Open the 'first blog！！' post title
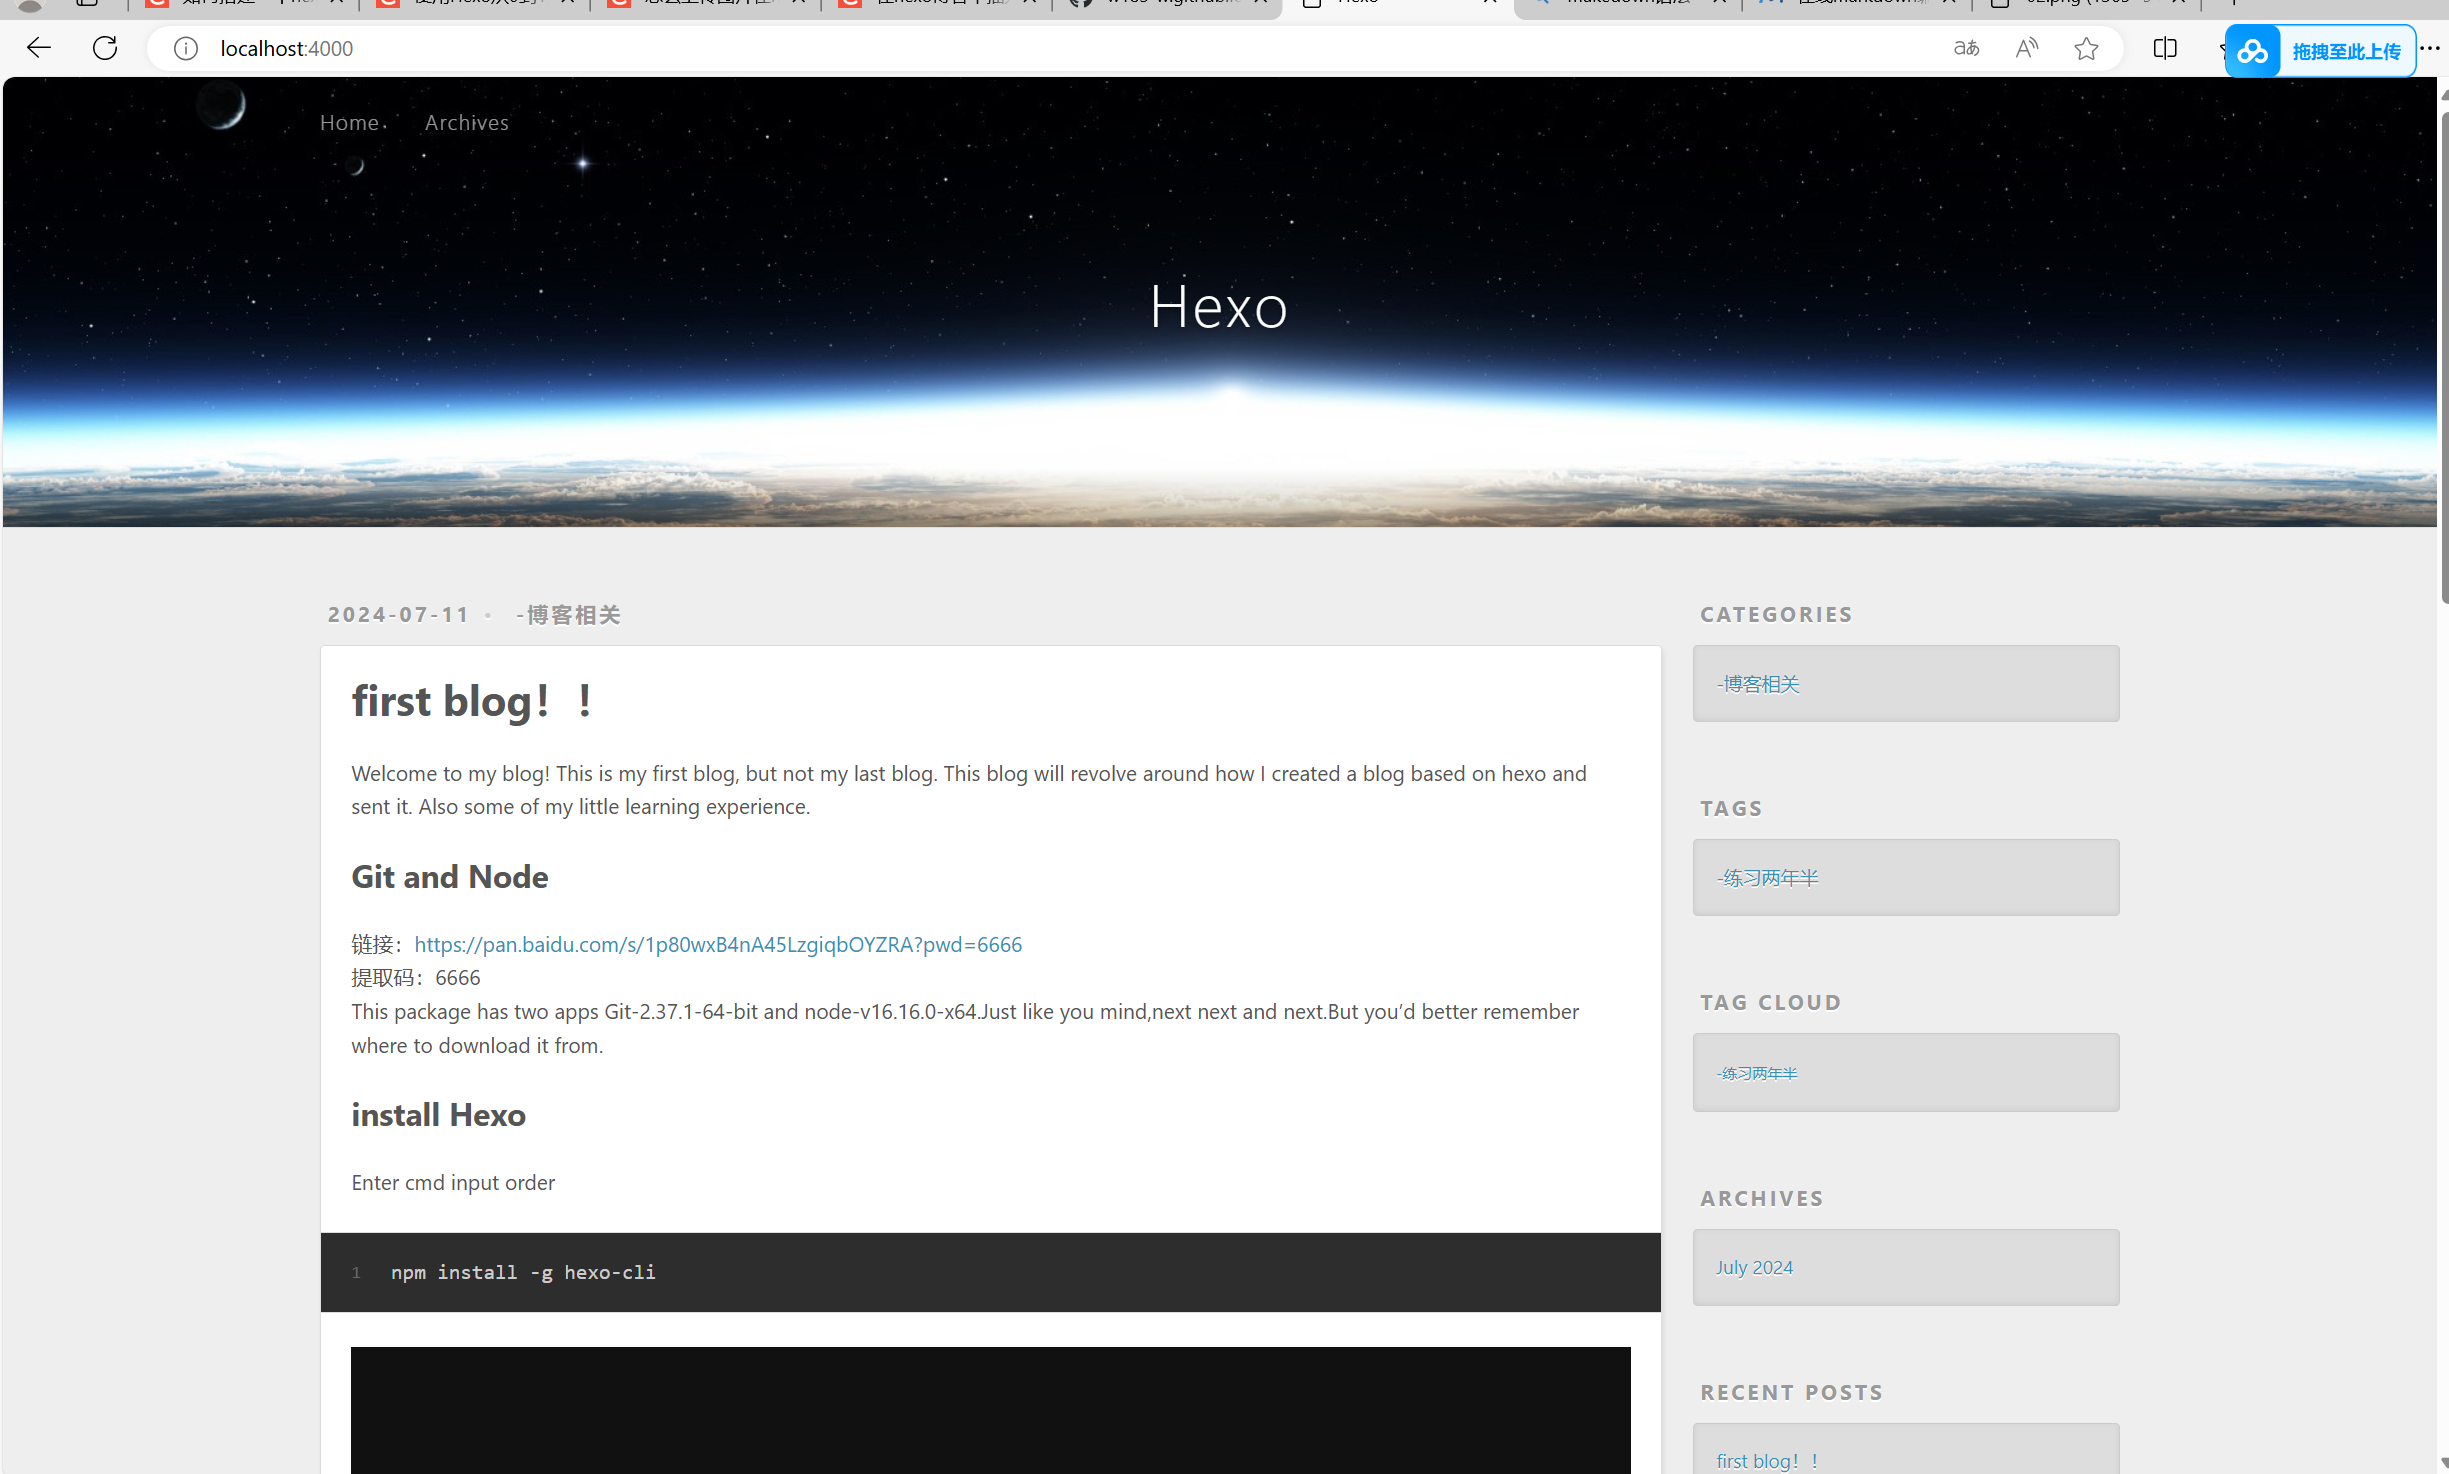 [x=472, y=701]
